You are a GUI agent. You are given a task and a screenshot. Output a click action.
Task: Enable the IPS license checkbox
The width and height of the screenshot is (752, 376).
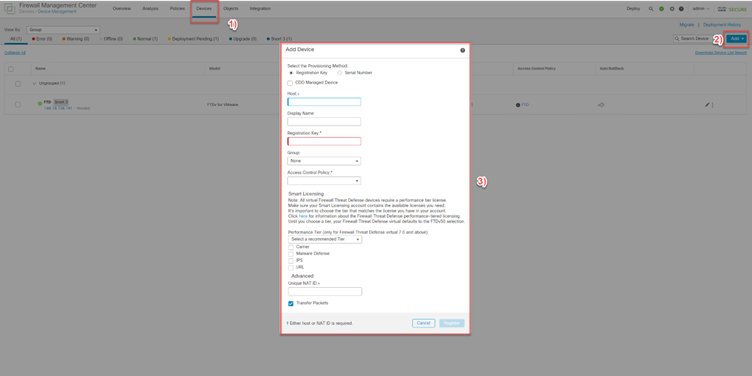291,260
